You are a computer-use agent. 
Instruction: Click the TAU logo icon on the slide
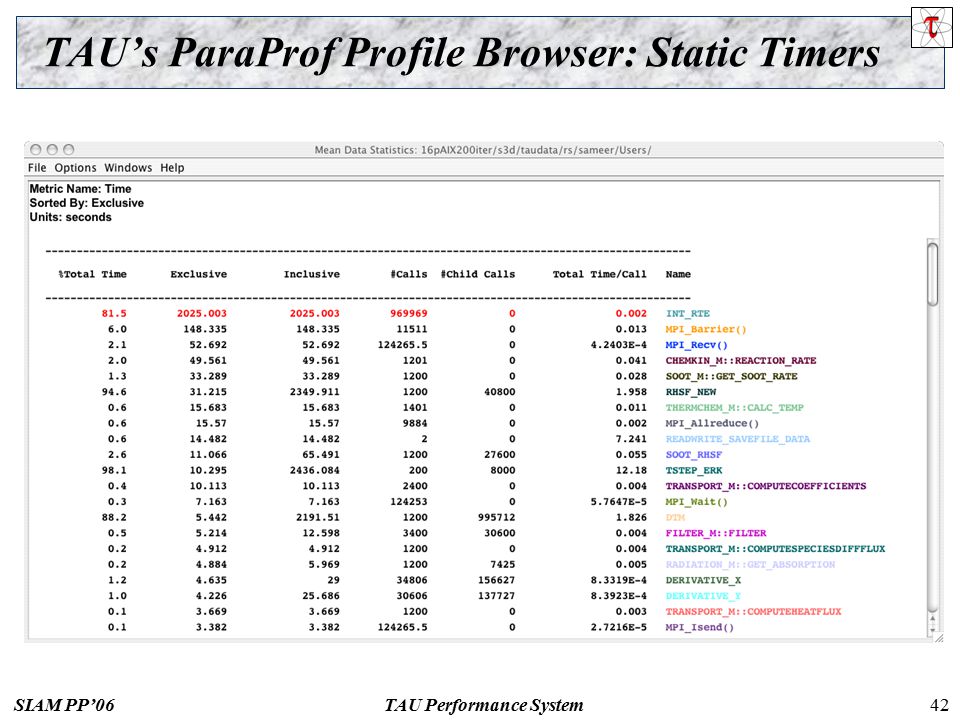931,28
